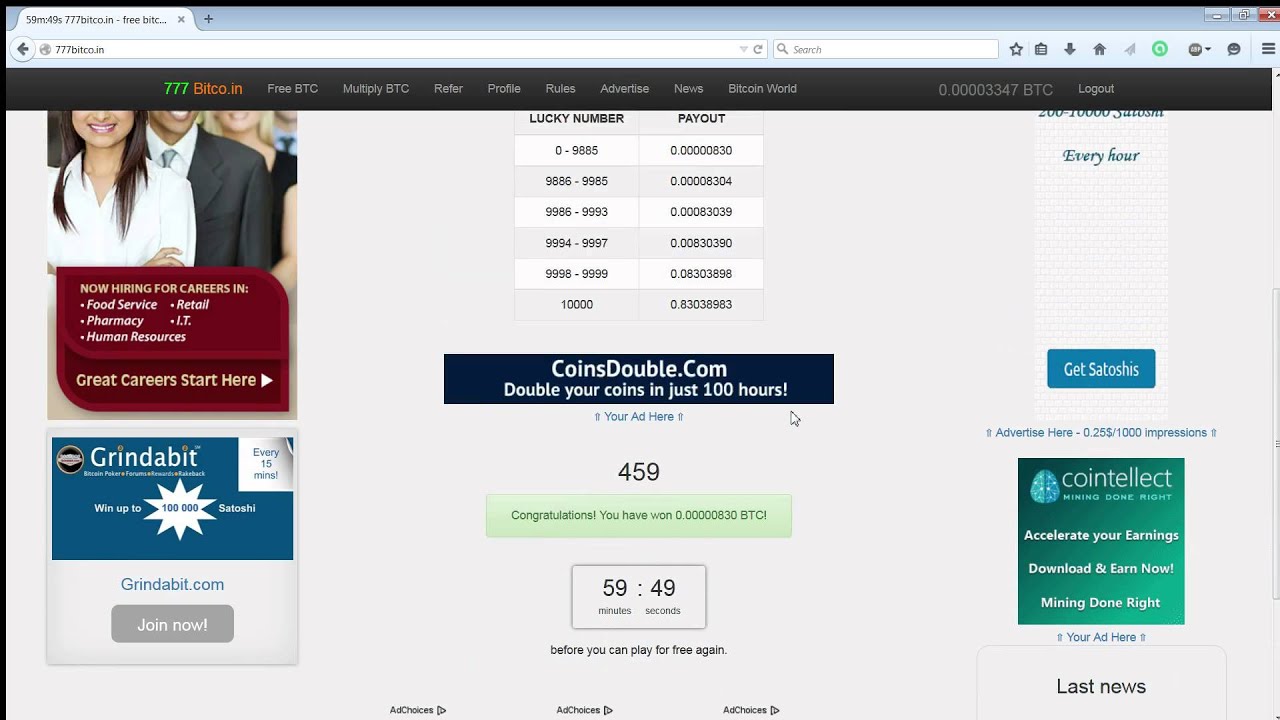Go to Multiply BTC page
This screenshot has height=720, width=1280.
click(376, 88)
